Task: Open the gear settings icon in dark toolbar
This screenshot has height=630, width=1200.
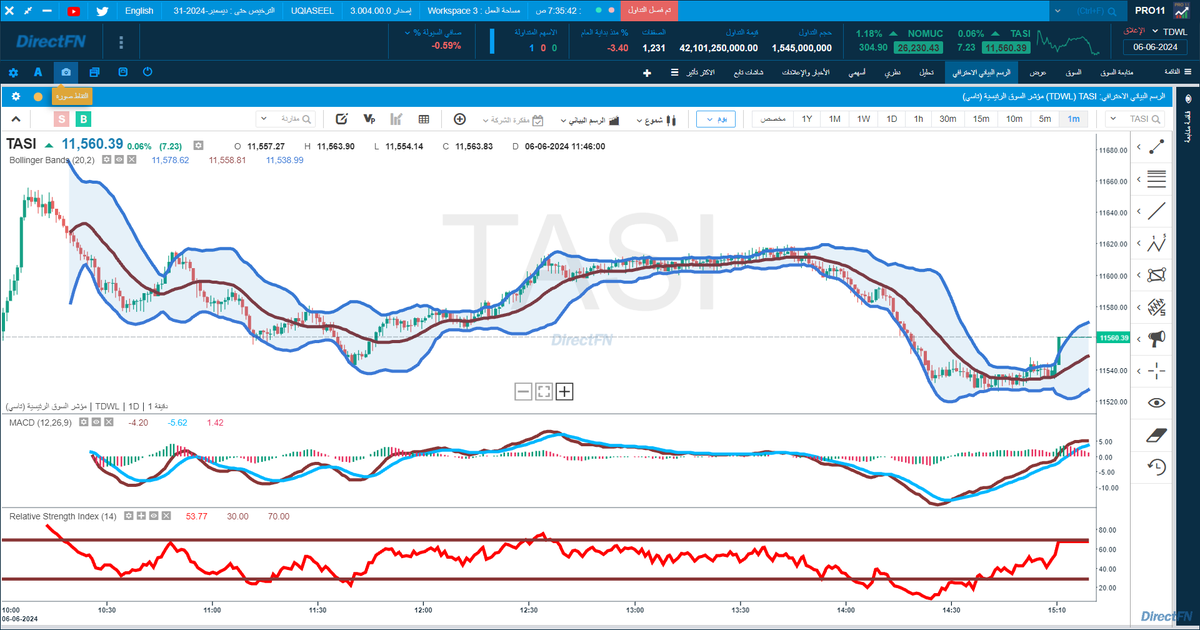Action: 13,72
